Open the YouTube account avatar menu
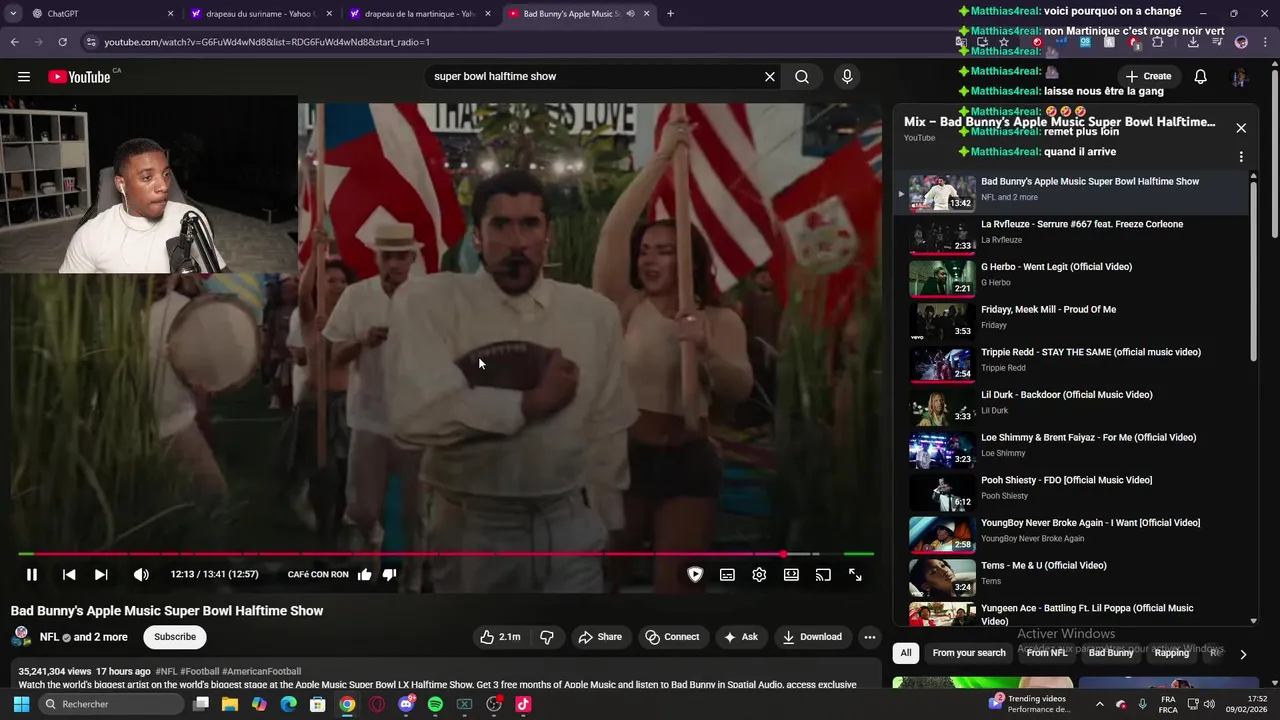 (1240, 77)
